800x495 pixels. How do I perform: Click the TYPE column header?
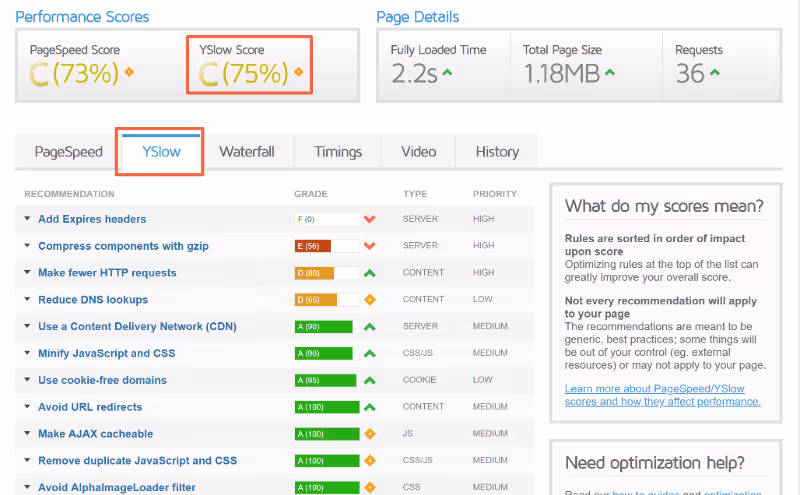(x=415, y=194)
